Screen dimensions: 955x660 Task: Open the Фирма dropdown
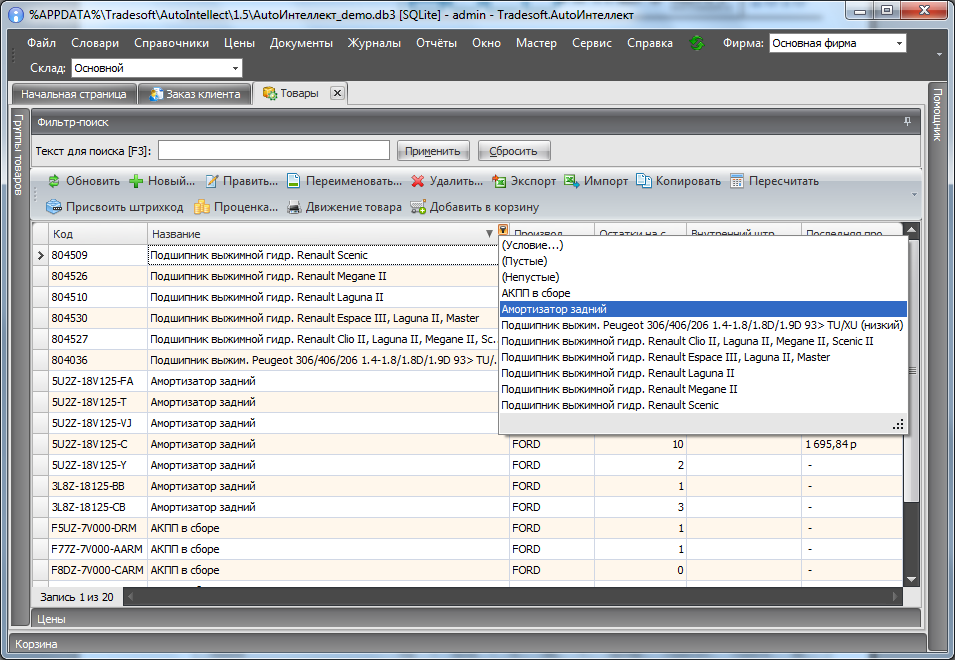[899, 44]
